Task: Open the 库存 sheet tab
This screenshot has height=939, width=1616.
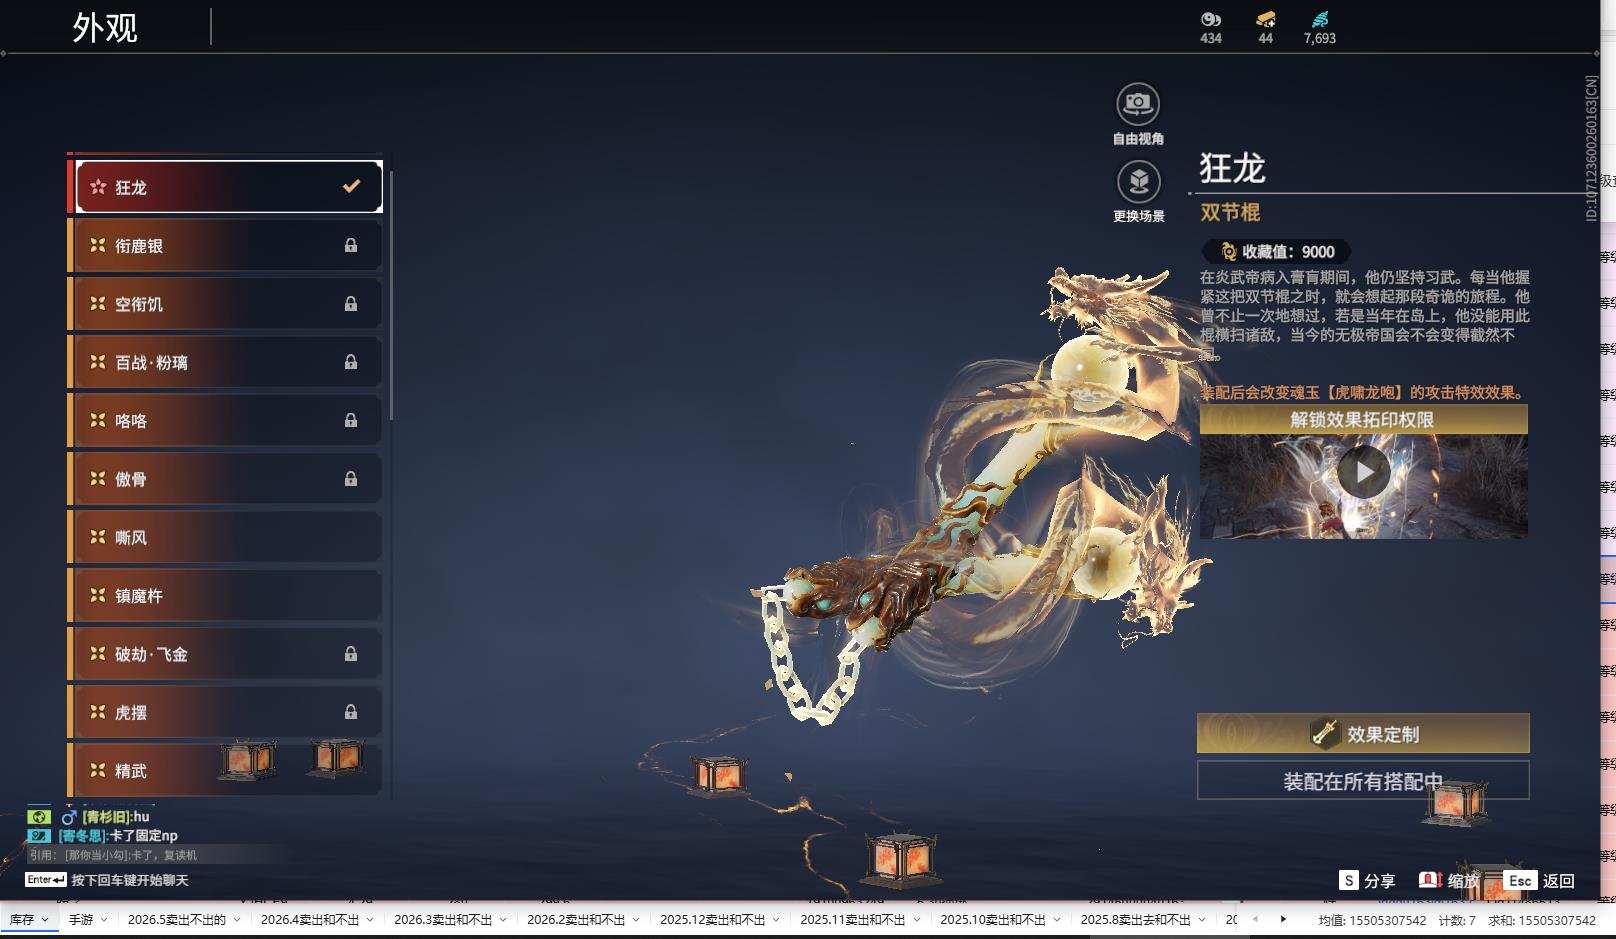Action: coord(22,919)
